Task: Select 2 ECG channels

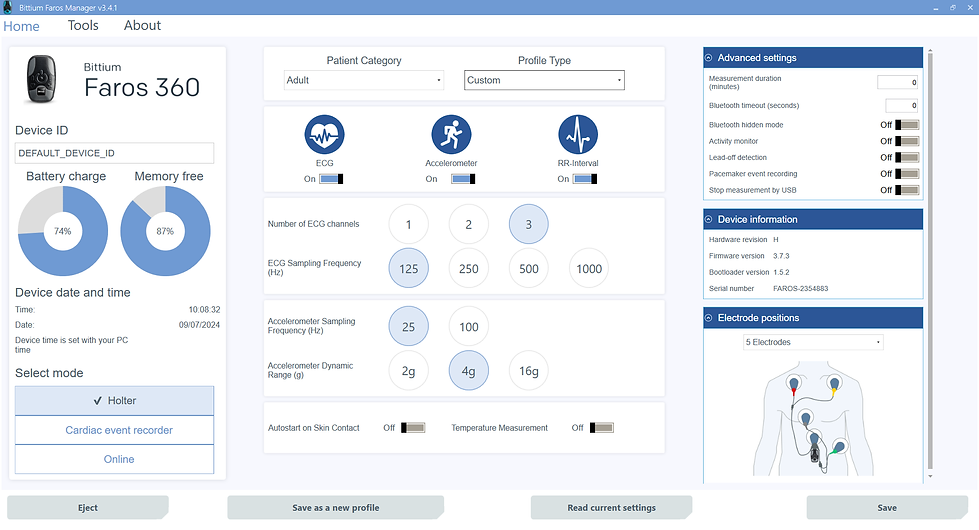Action: click(x=468, y=224)
